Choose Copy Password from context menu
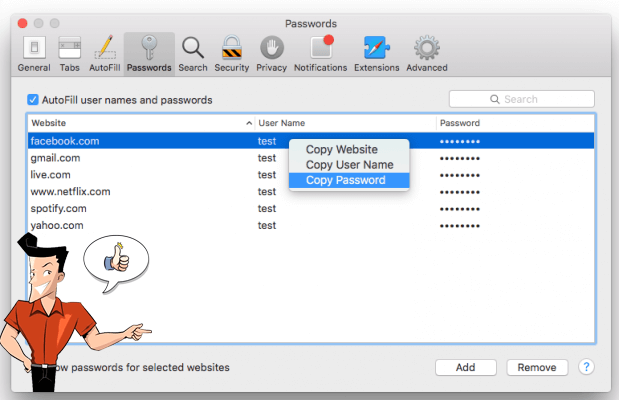 pos(349,180)
